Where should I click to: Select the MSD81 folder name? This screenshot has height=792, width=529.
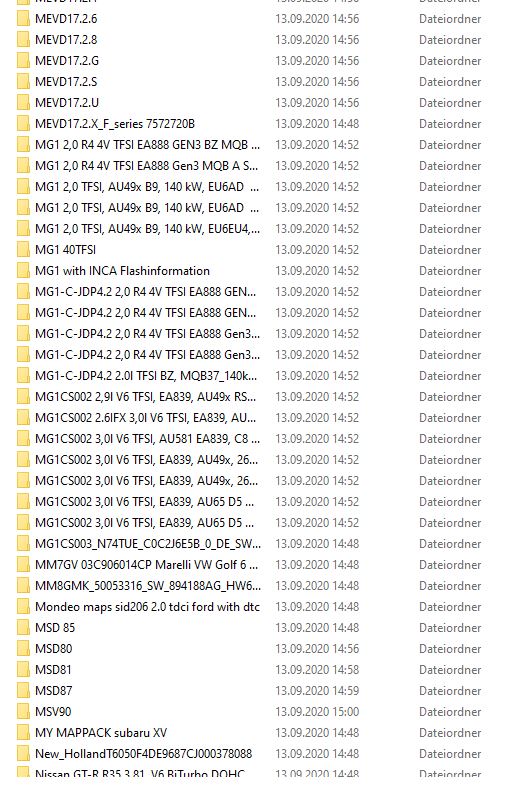click(54, 670)
